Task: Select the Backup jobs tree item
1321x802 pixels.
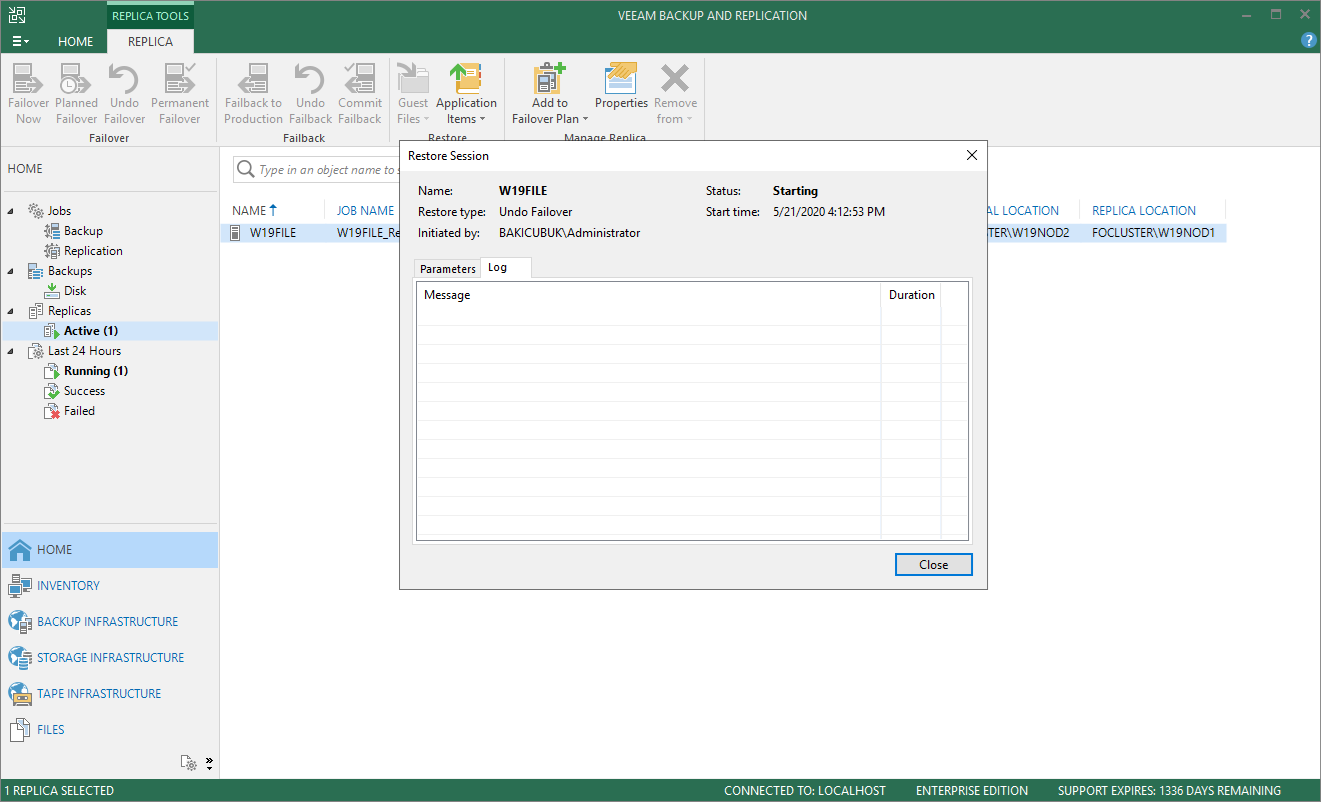Action: click(83, 231)
